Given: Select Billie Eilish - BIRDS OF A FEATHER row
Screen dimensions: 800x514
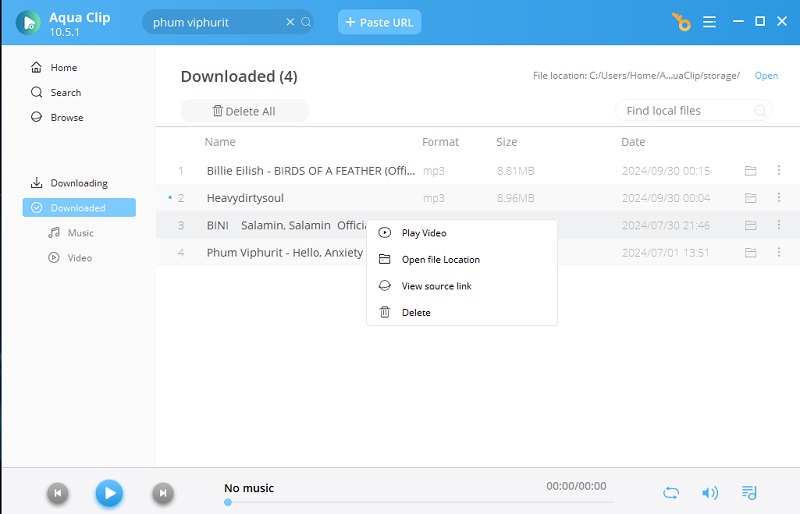Looking at the screenshot, I should pyautogui.click(x=477, y=170).
